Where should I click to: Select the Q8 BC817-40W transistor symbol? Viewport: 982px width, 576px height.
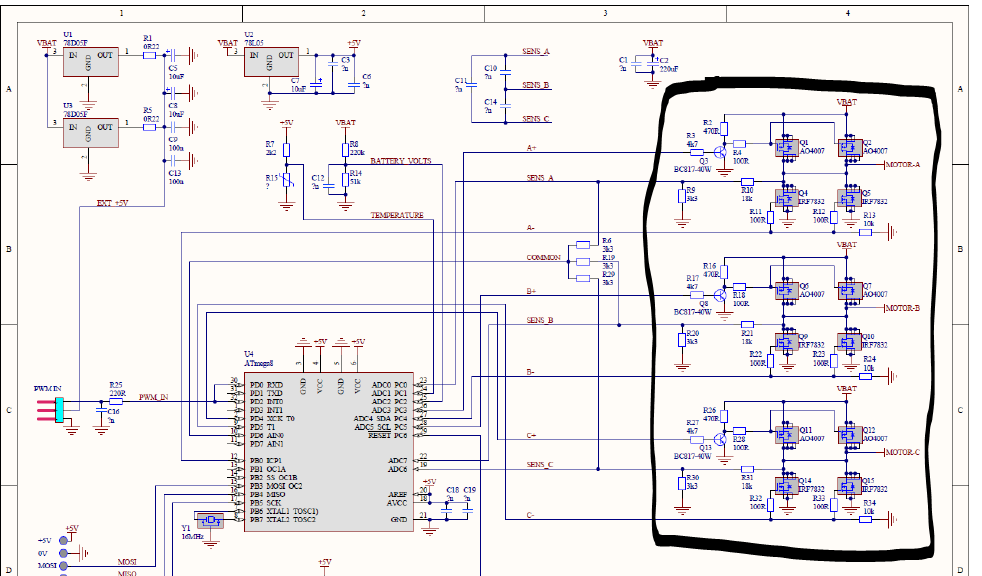tap(721, 295)
